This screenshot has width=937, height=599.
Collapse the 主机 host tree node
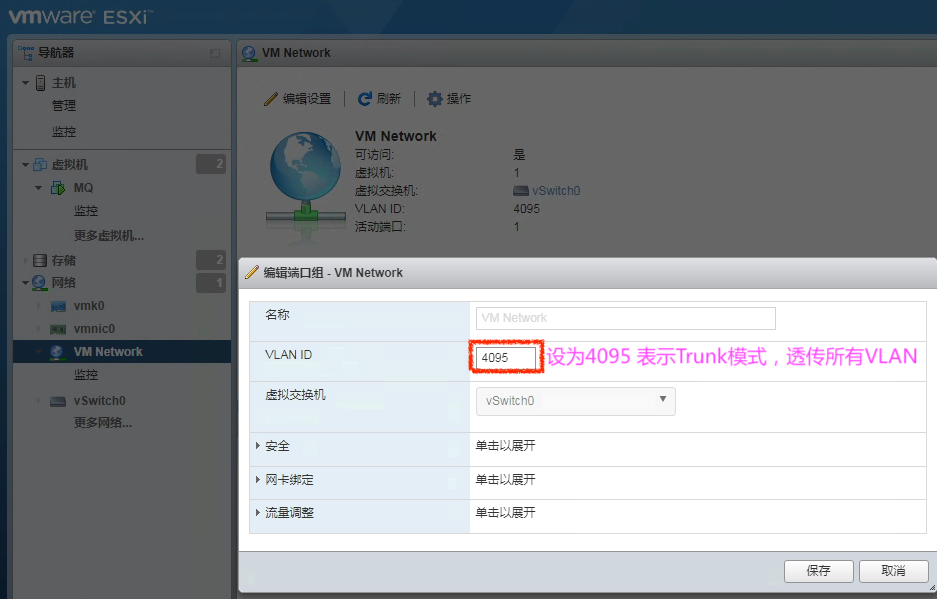(x=25, y=82)
